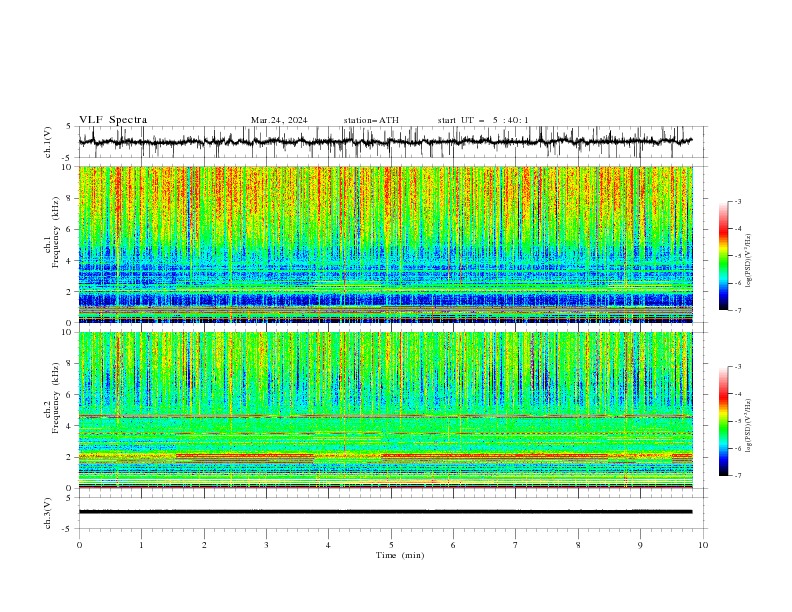The height and width of the screenshot is (612, 792).
Task: Click inside the ch.2 spectrogram plot
Action: 386,410
